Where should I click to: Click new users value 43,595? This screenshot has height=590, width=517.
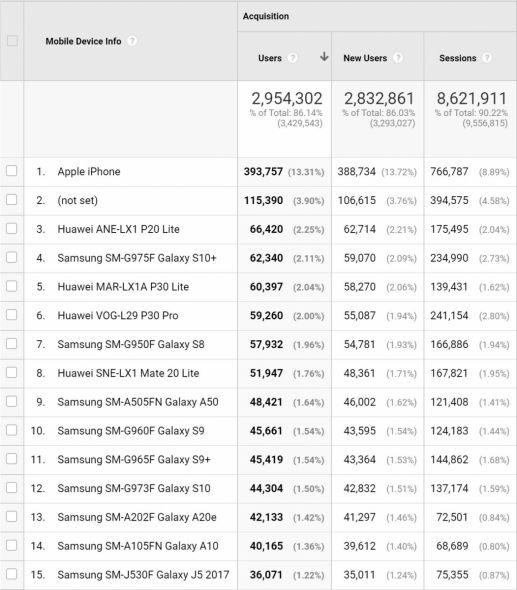click(x=360, y=430)
